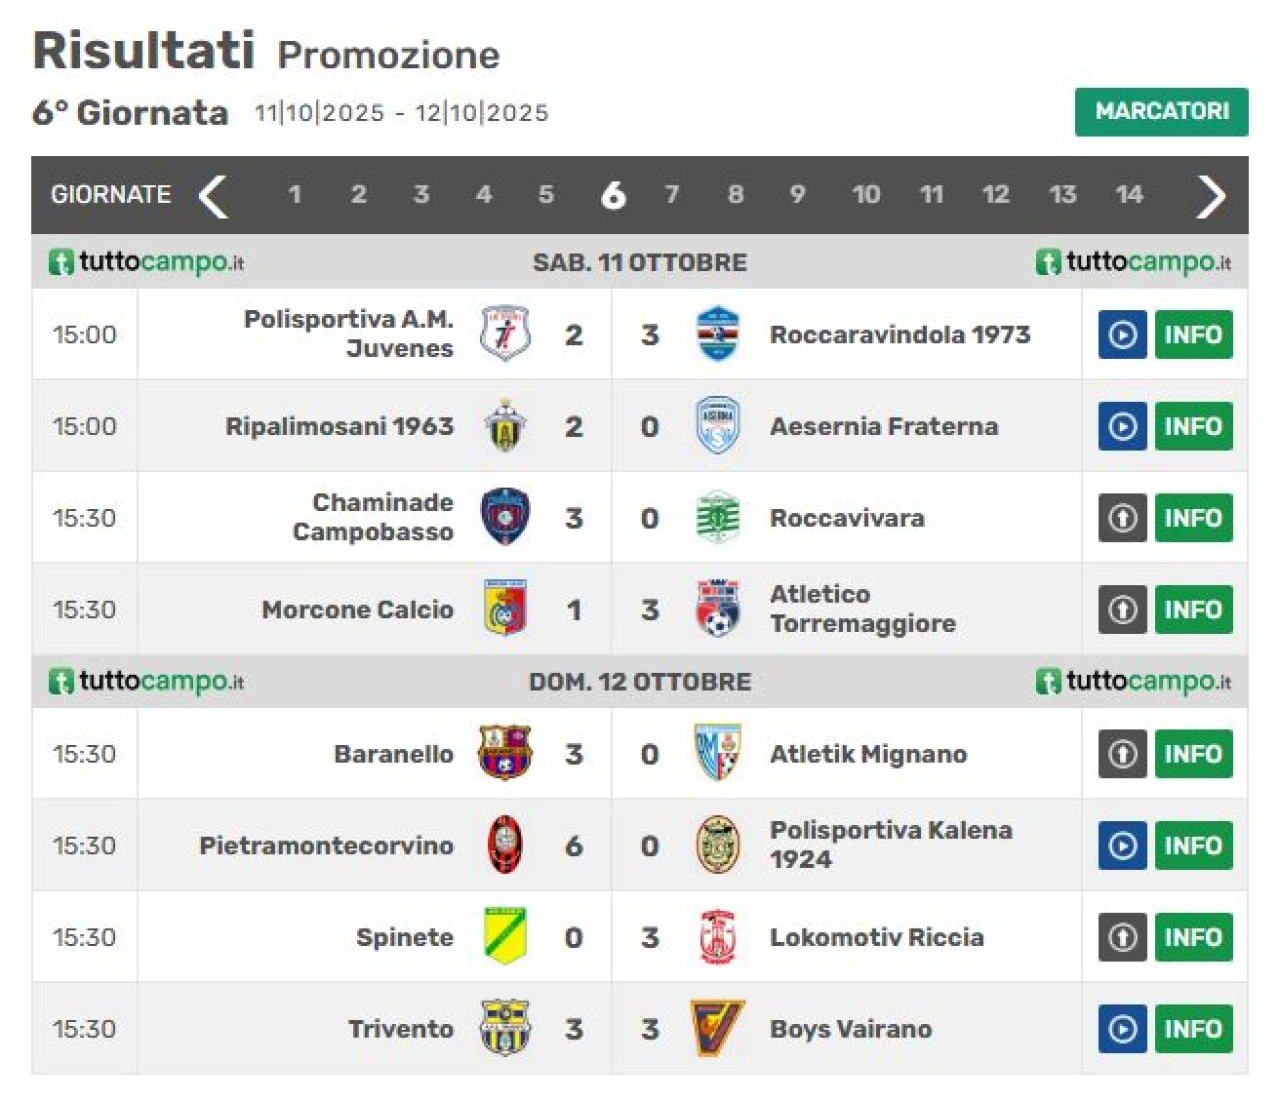Click the Roccaravindola 1973 team crest
The image size is (1280, 1102).
pos(717,334)
